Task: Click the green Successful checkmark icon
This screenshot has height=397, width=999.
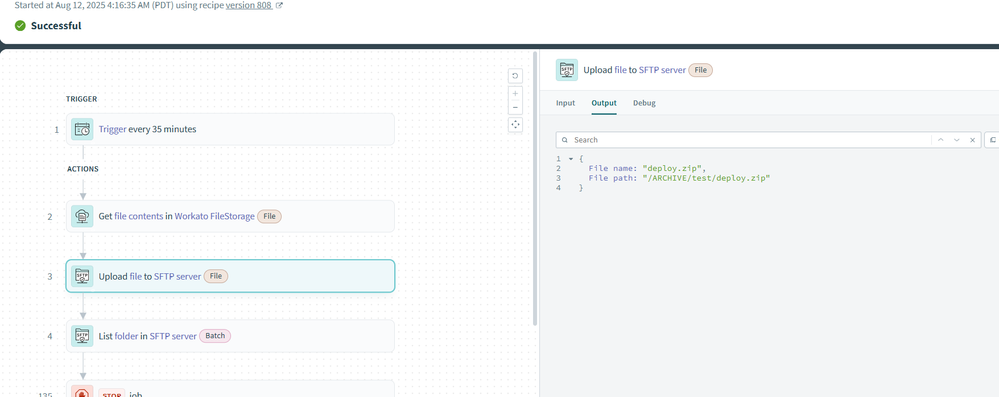Action: click(20, 25)
